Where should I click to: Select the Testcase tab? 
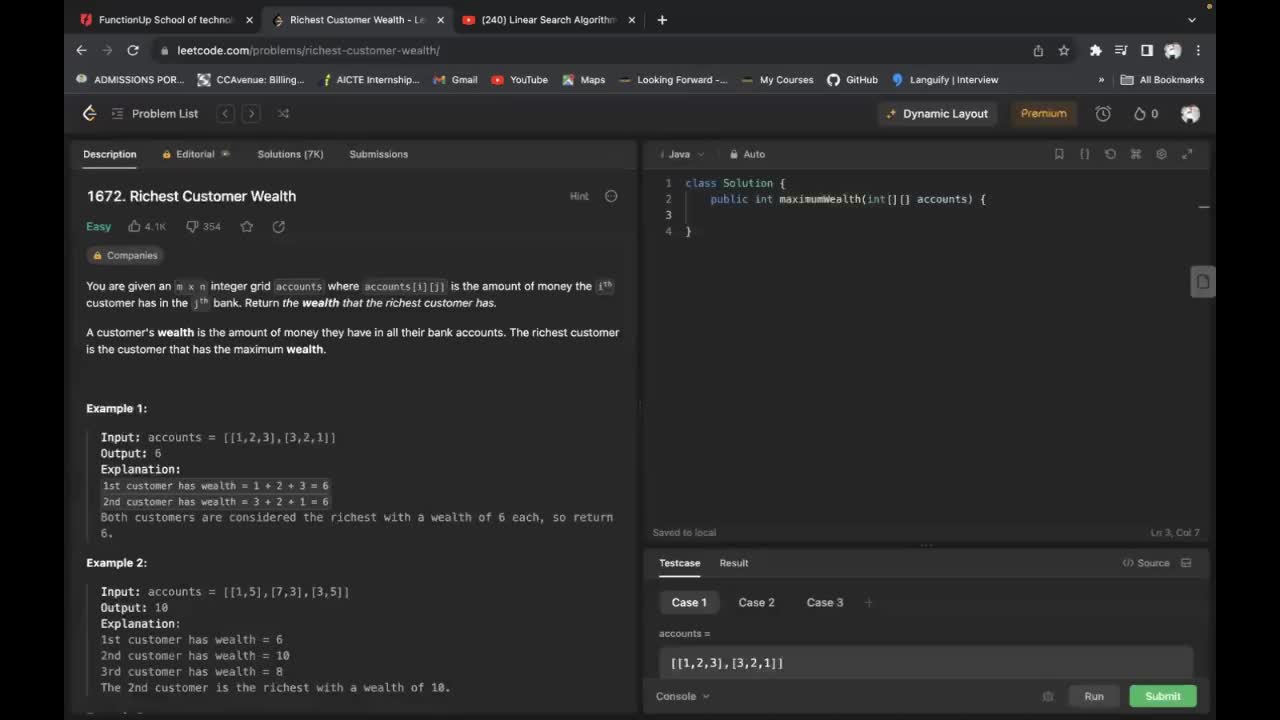679,563
